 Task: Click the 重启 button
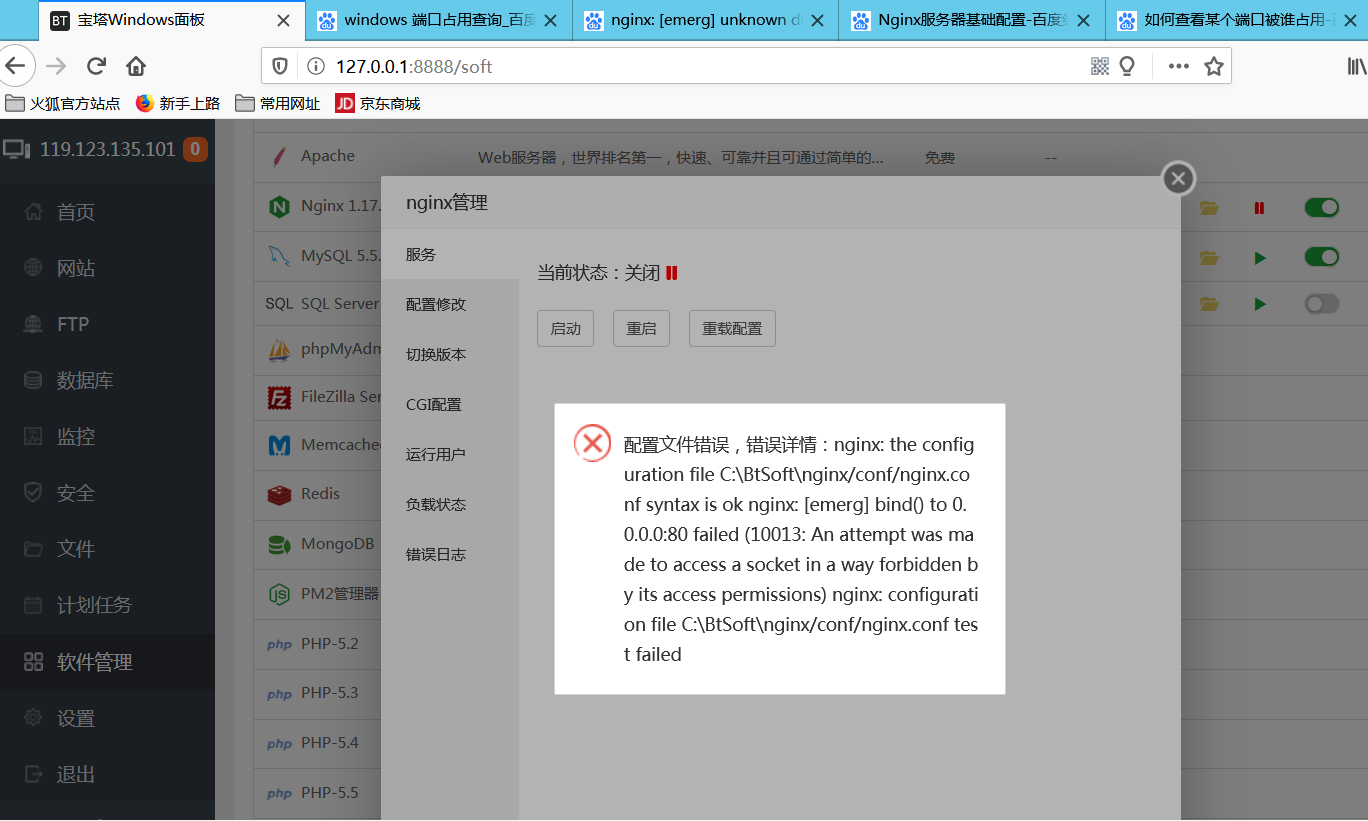[641, 328]
